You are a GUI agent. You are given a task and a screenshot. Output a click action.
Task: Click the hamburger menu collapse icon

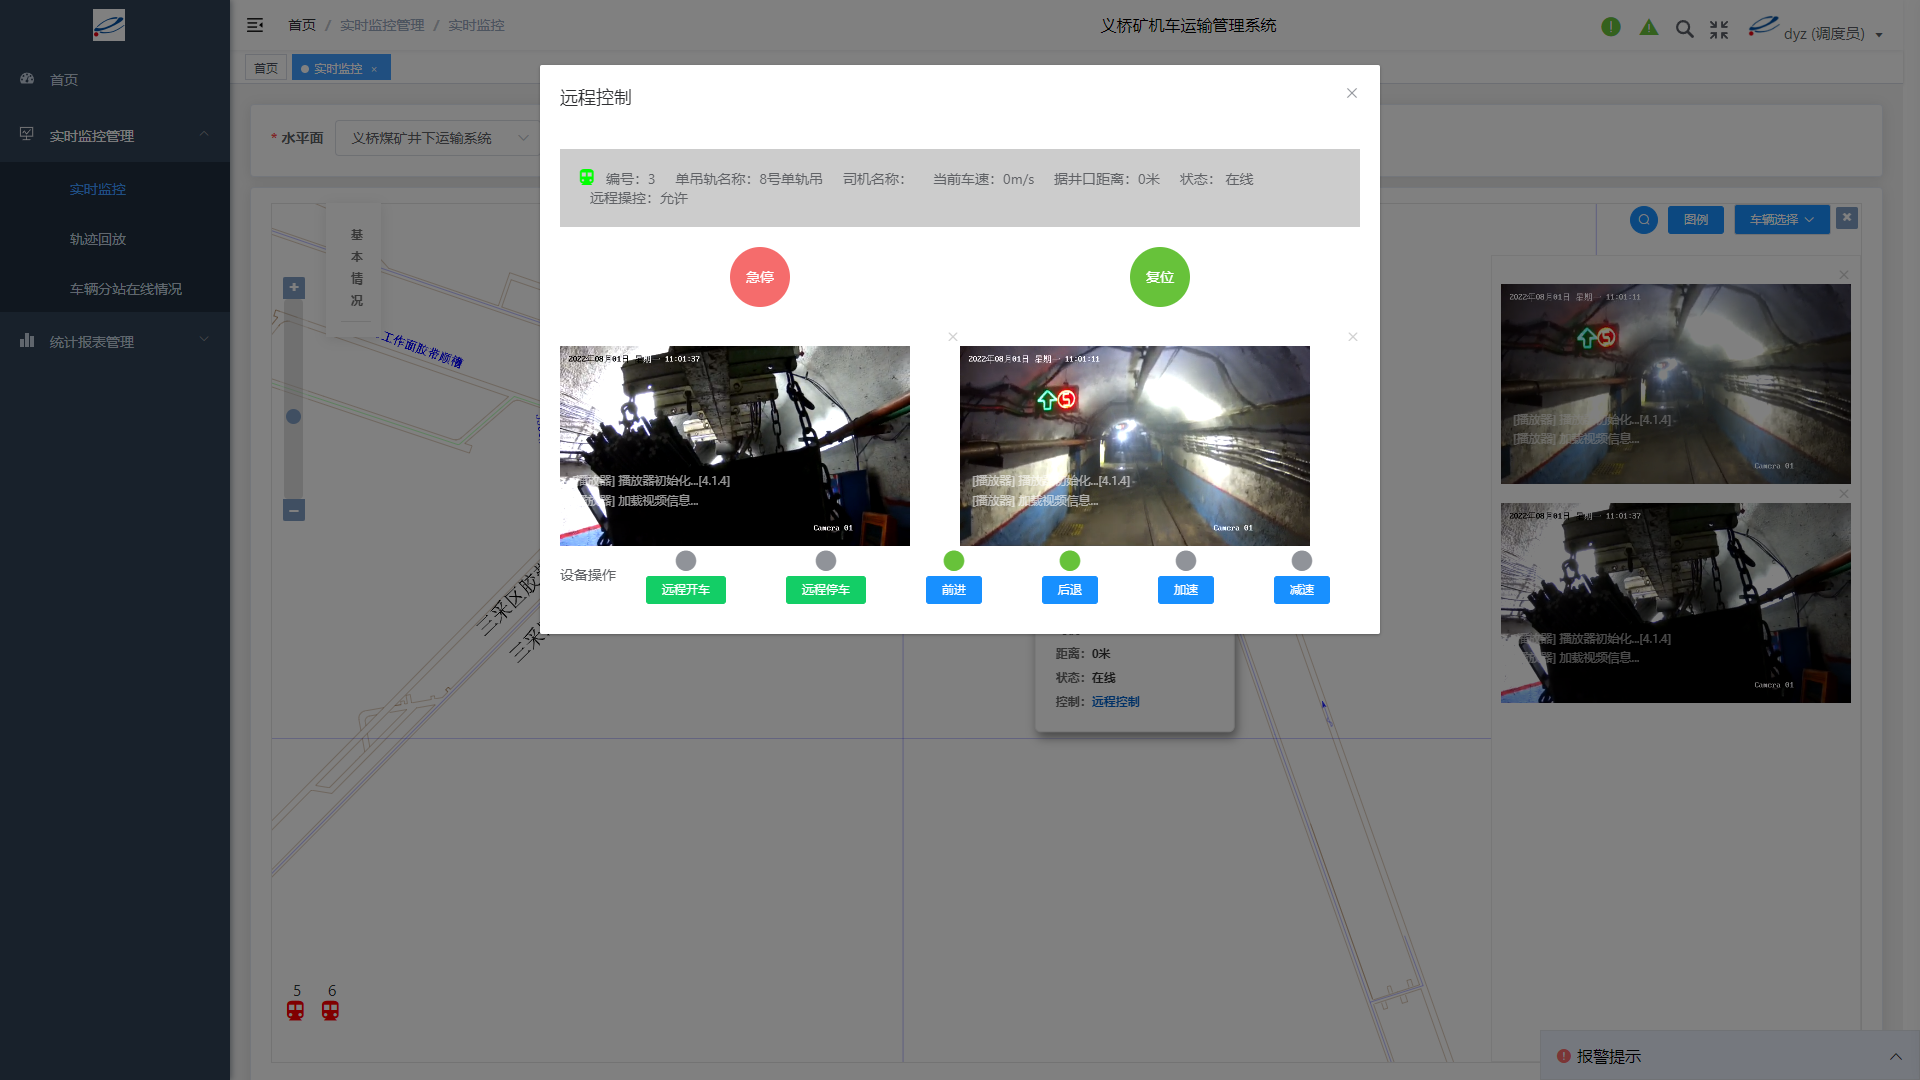pyautogui.click(x=255, y=25)
